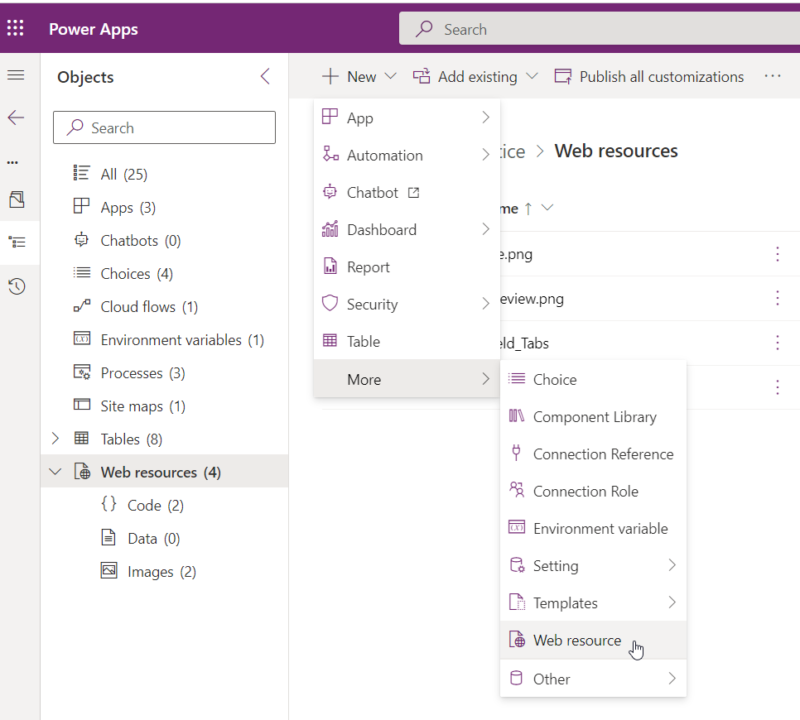The image size is (800, 720).
Task: Open the History icon in left rail
Action: coord(16,287)
